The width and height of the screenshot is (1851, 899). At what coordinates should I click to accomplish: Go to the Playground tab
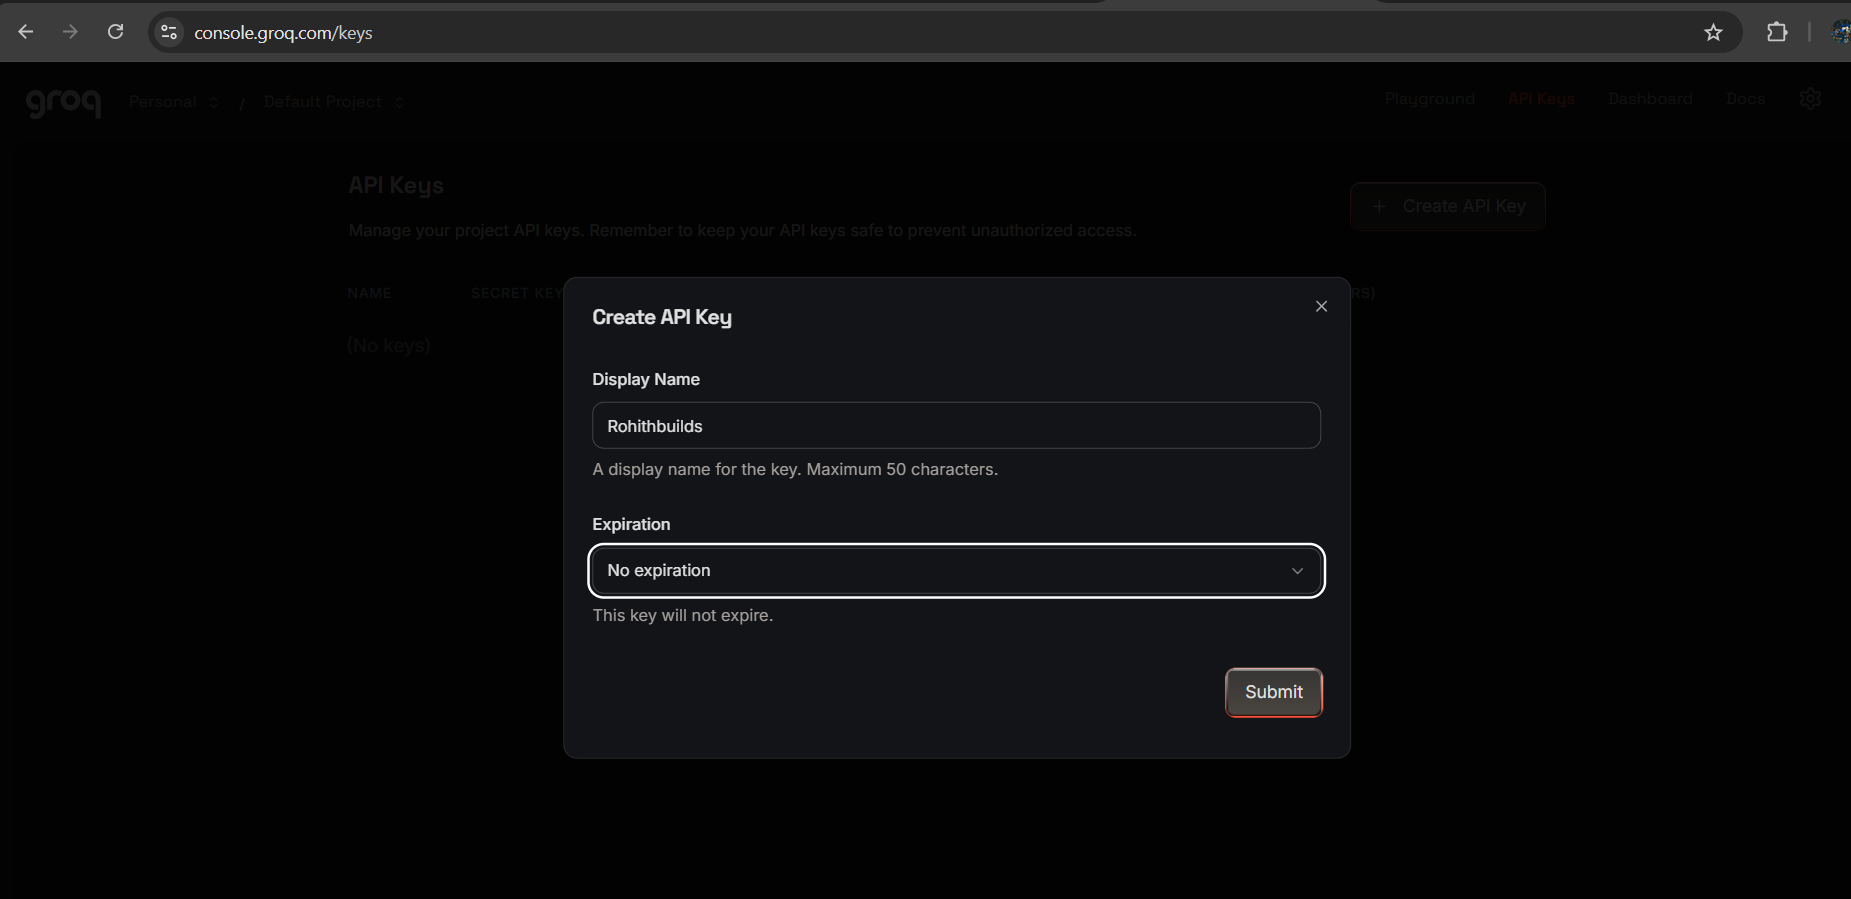point(1430,99)
